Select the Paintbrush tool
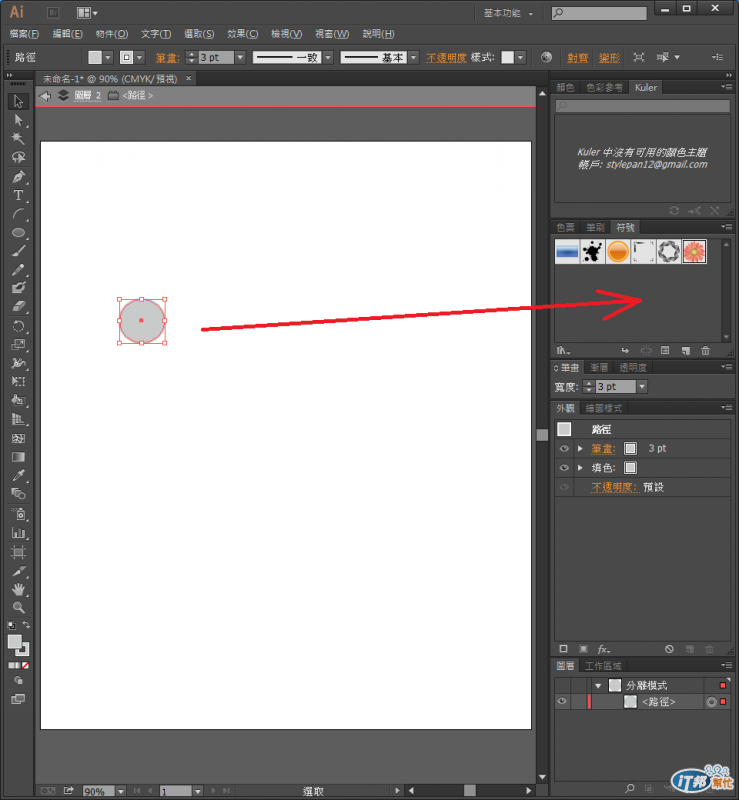 point(18,251)
